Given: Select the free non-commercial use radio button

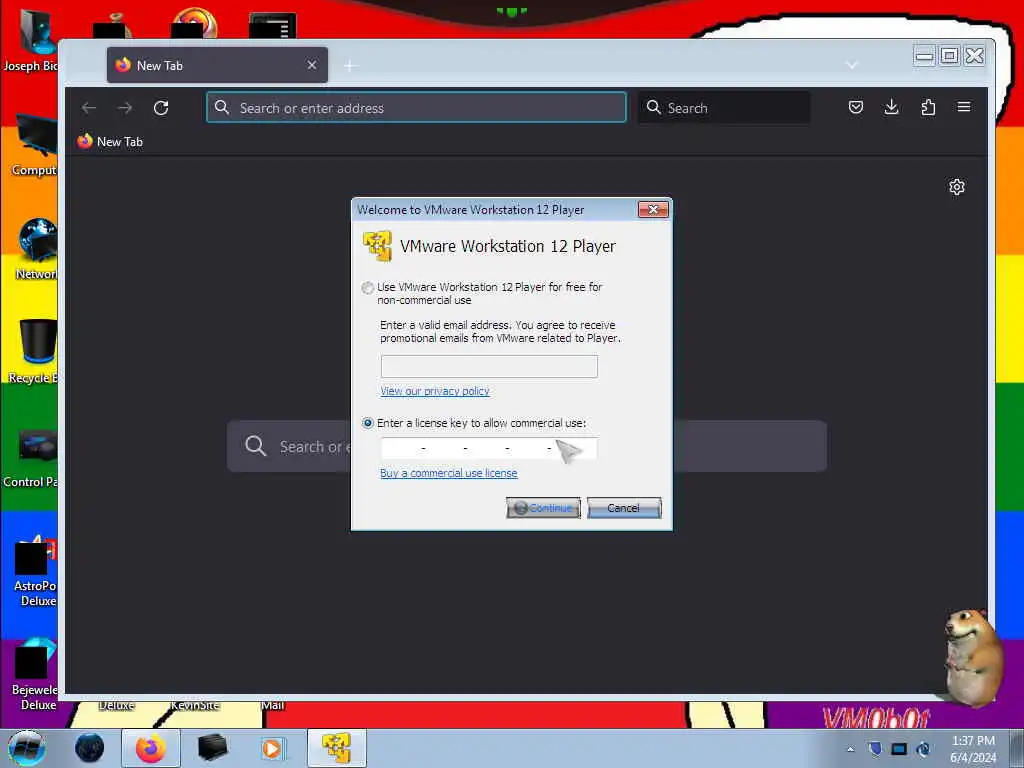Looking at the screenshot, I should pyautogui.click(x=368, y=288).
